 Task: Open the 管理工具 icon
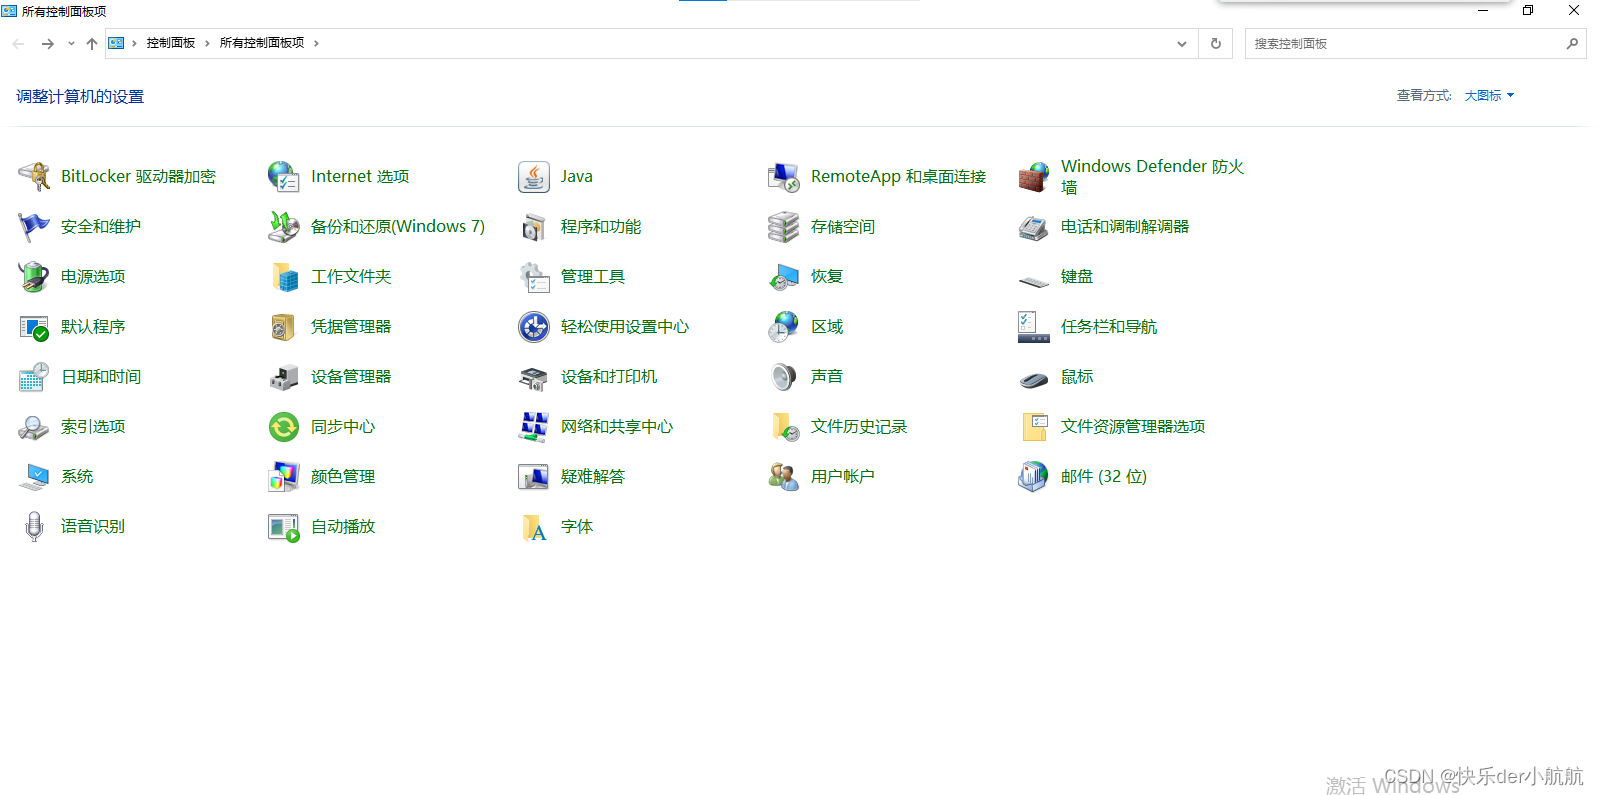click(x=534, y=277)
